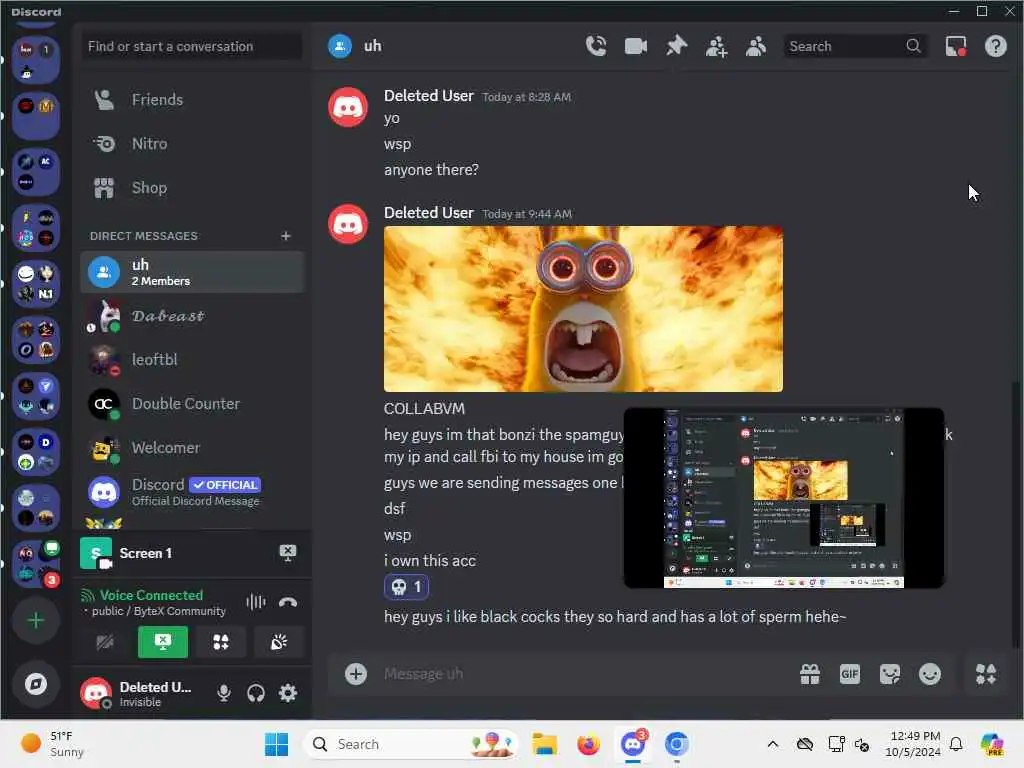The width and height of the screenshot is (1024, 768).
Task: Open the Double Counter direct message
Action: [192, 404]
